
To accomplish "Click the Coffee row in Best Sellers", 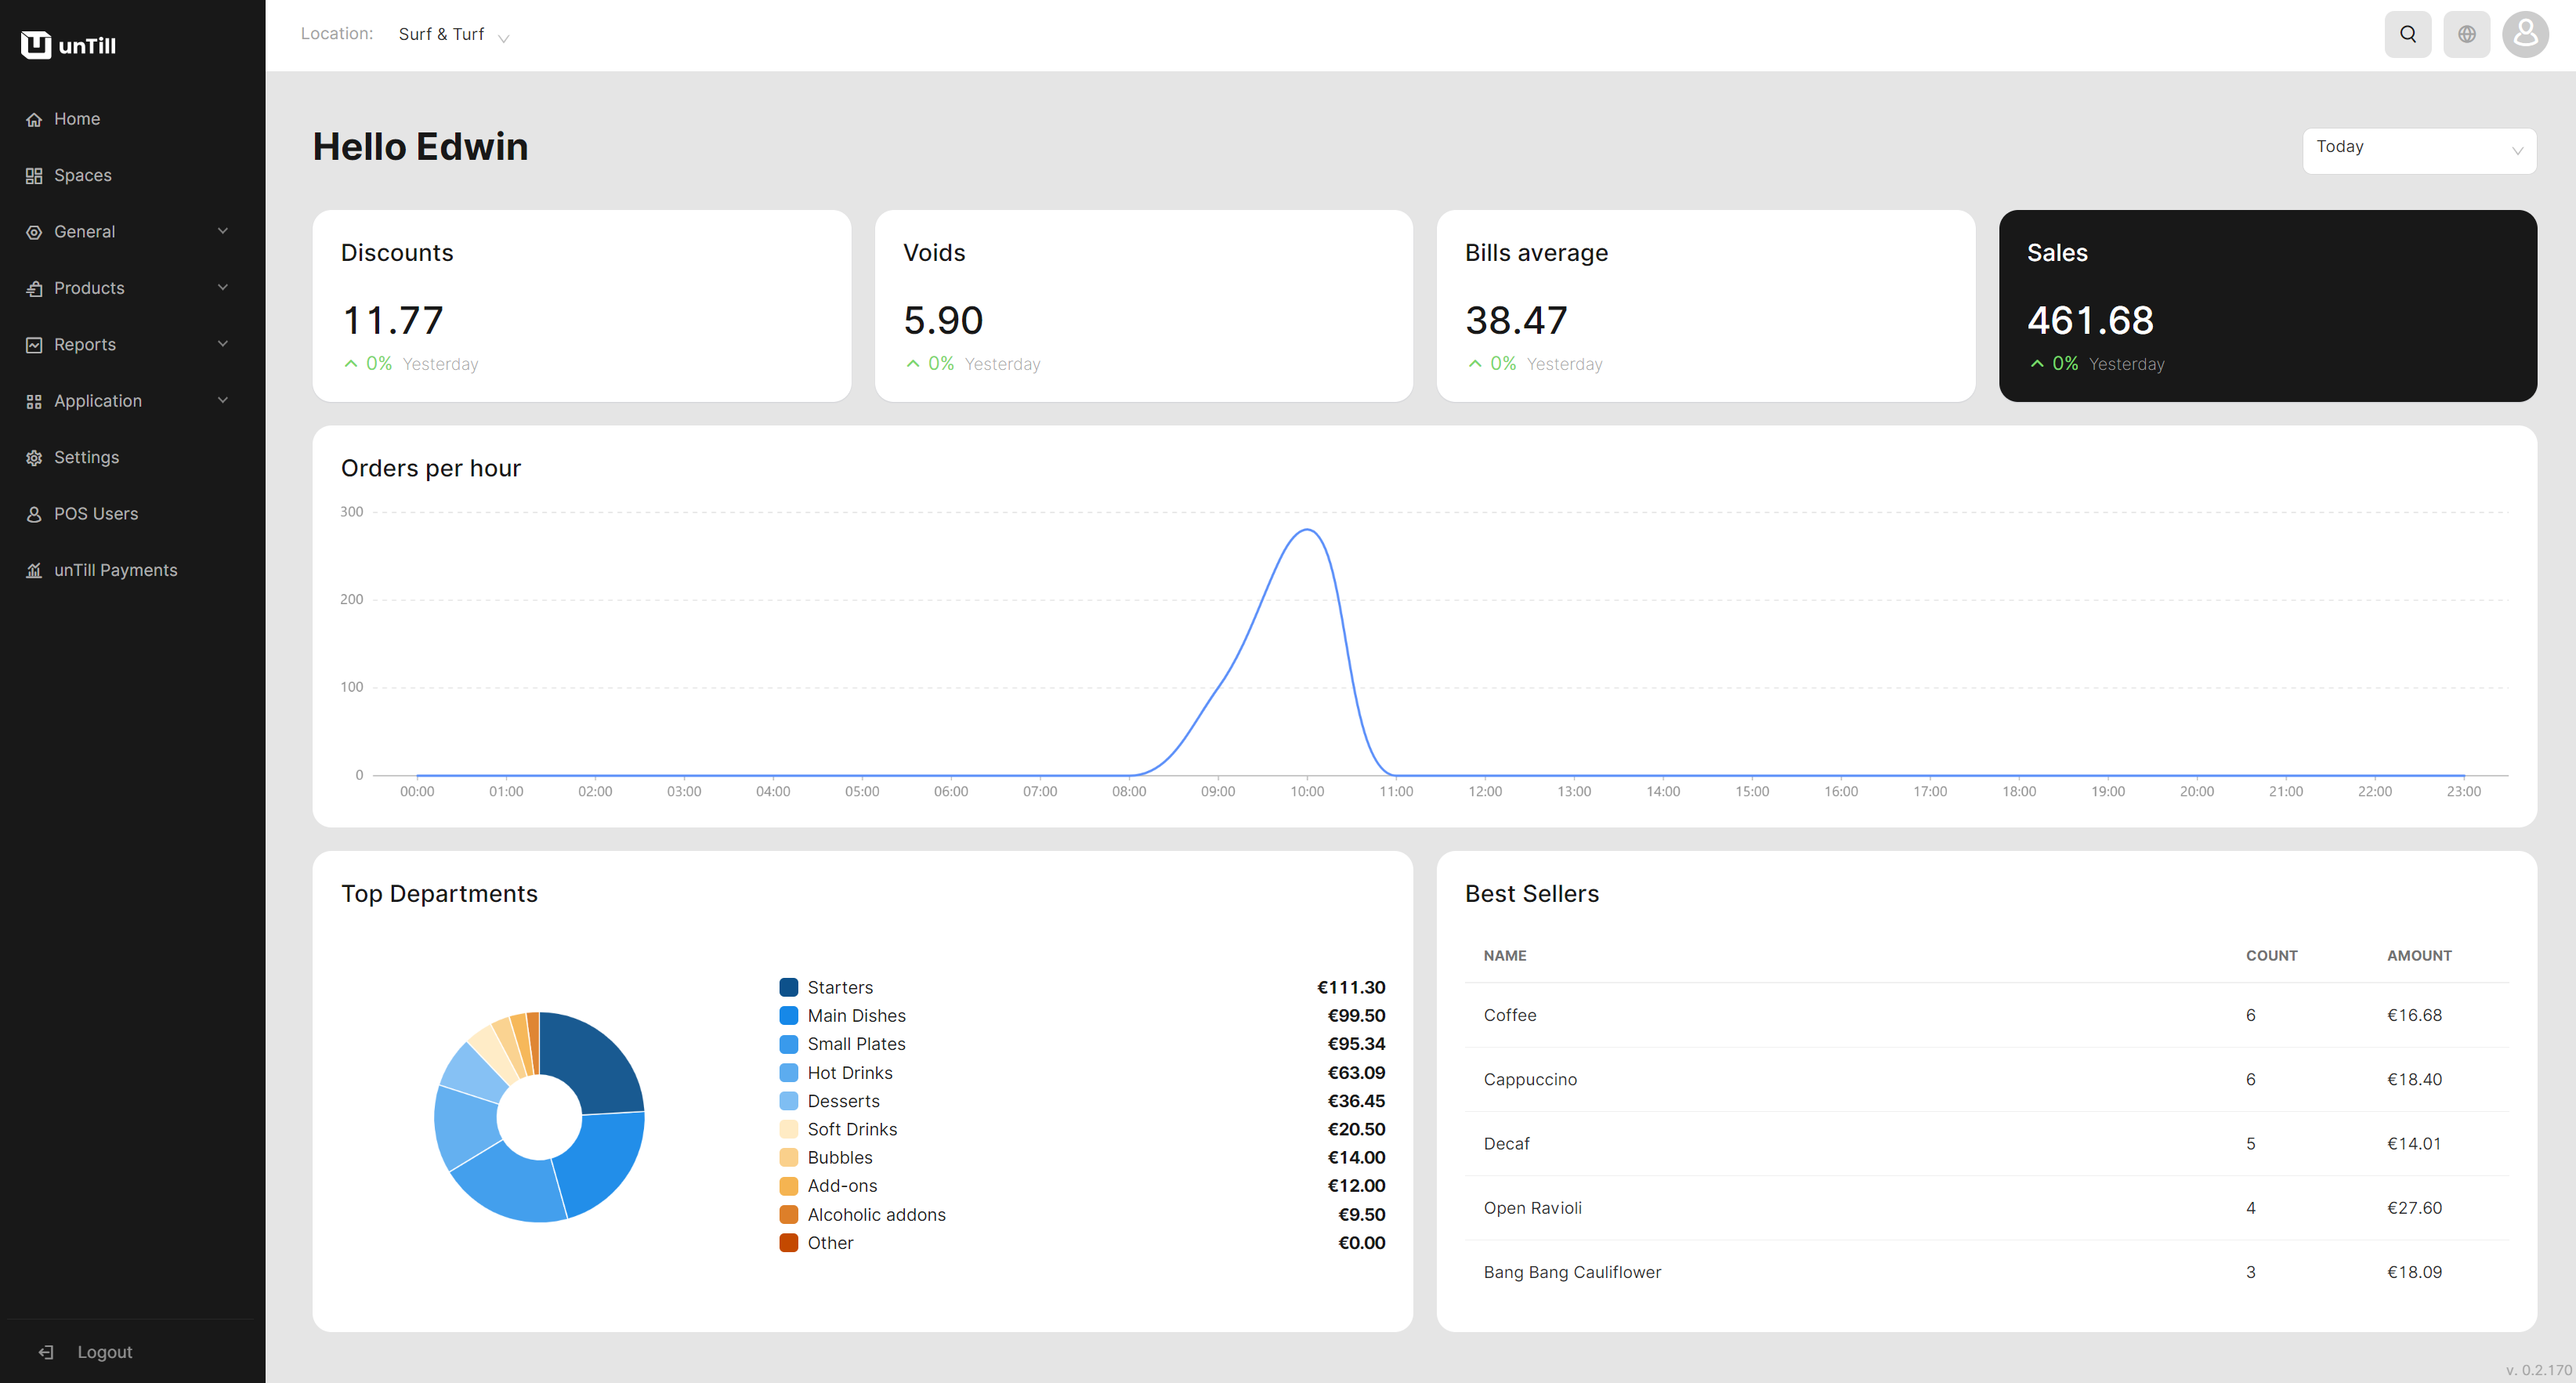I will (x=1985, y=1015).
